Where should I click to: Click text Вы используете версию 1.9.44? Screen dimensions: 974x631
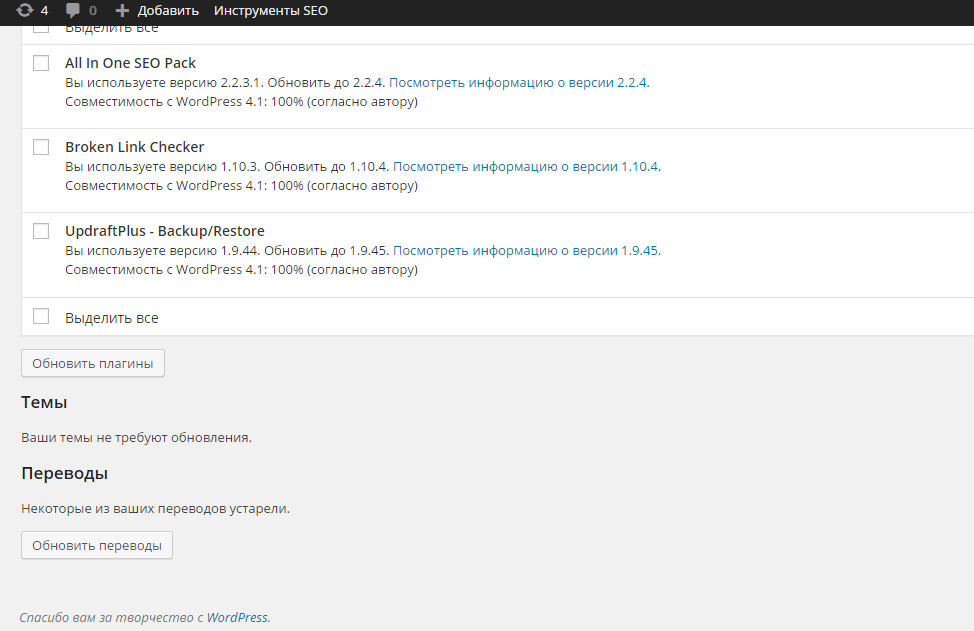click(x=163, y=250)
